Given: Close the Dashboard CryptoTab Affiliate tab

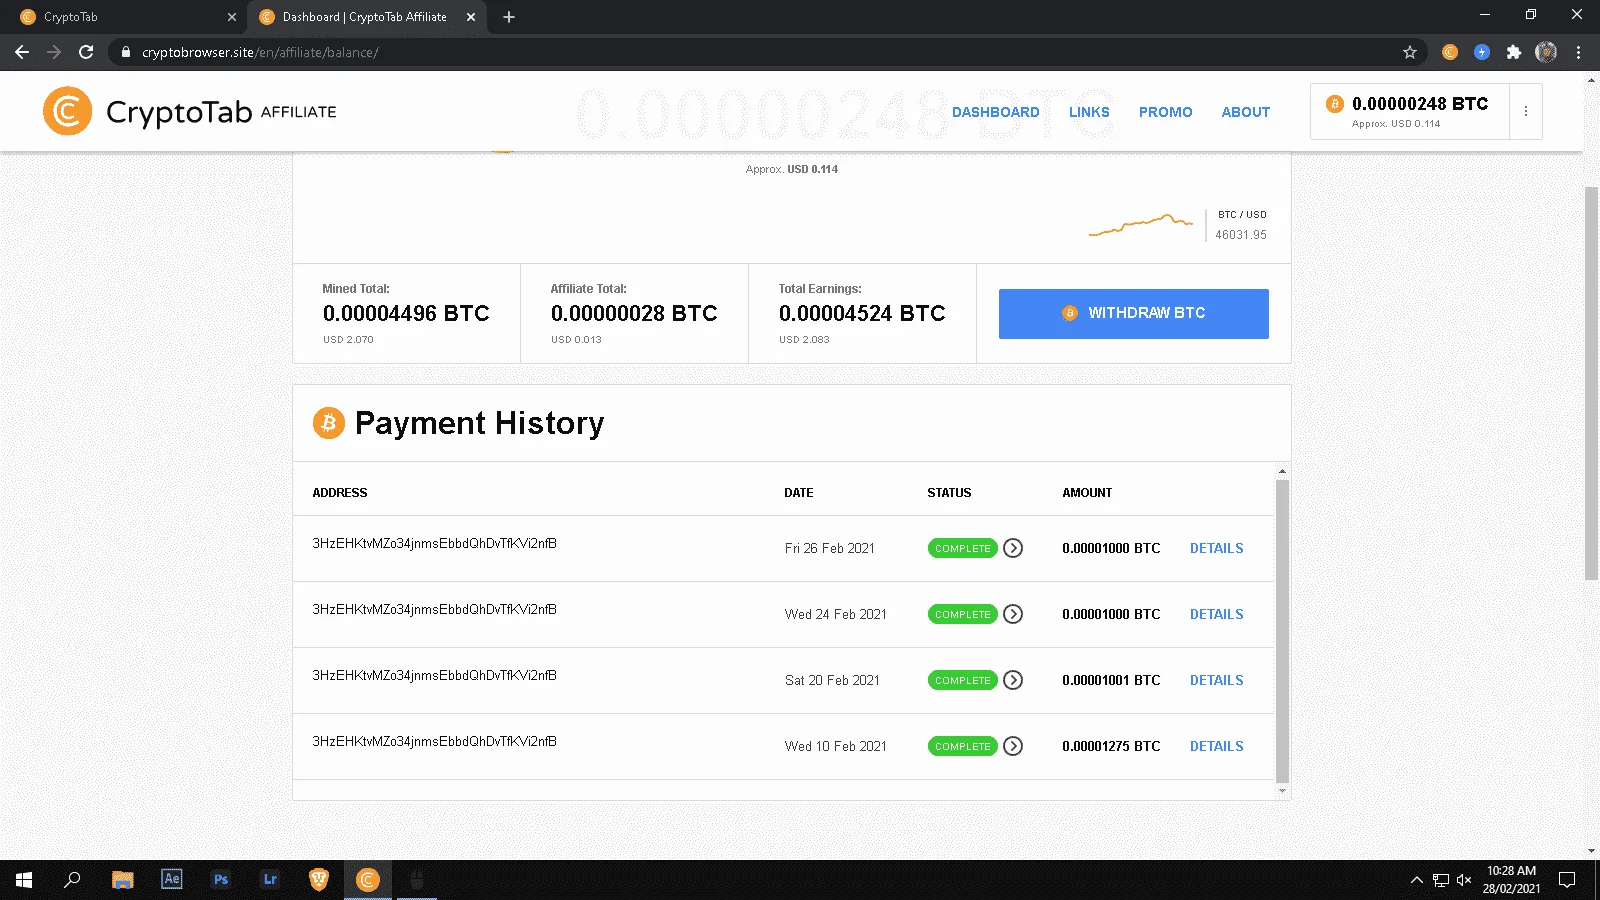Looking at the screenshot, I should coord(471,17).
